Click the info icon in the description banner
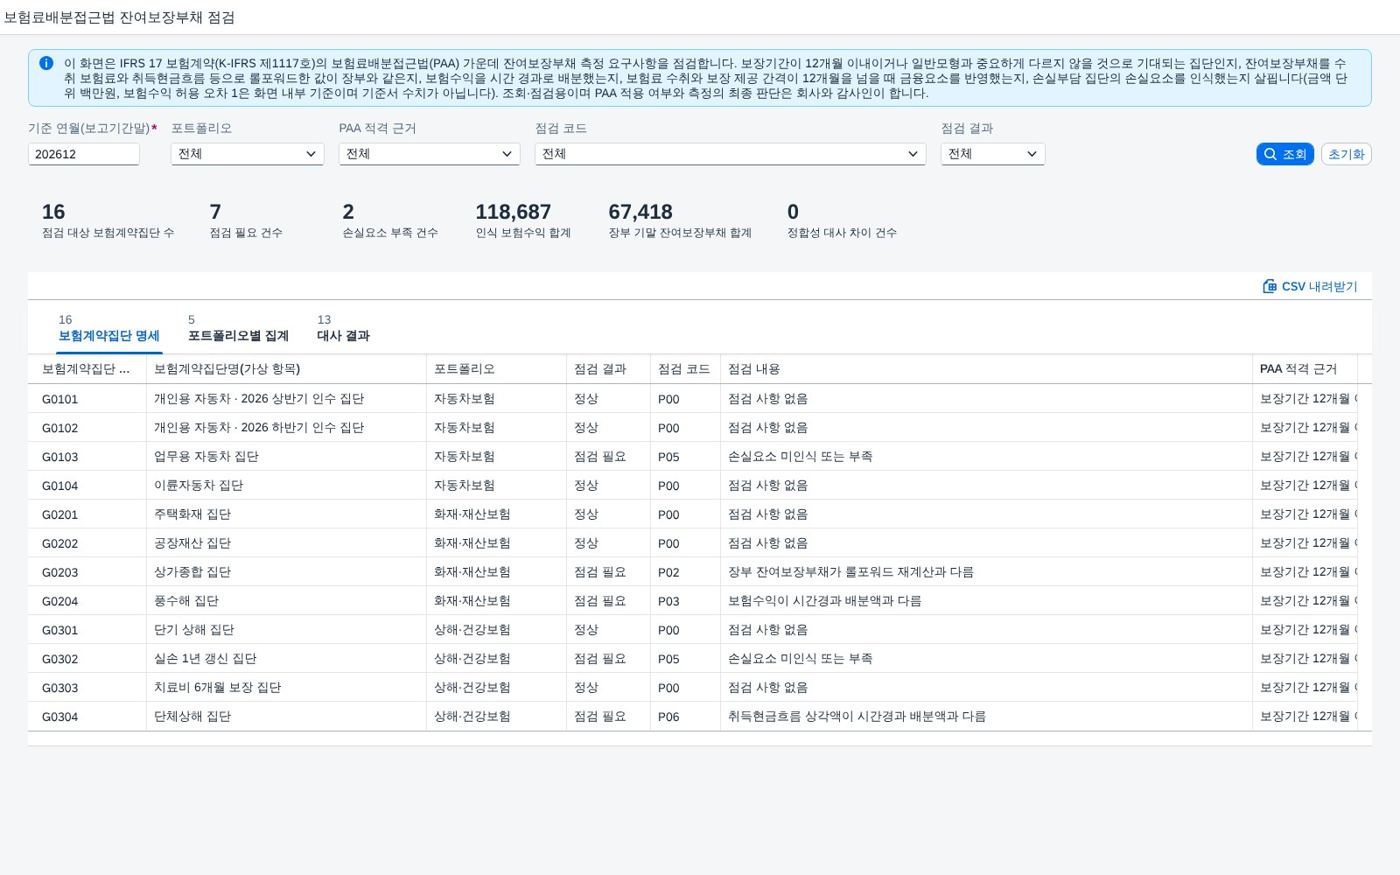The height and width of the screenshot is (875, 1400). [x=46, y=63]
